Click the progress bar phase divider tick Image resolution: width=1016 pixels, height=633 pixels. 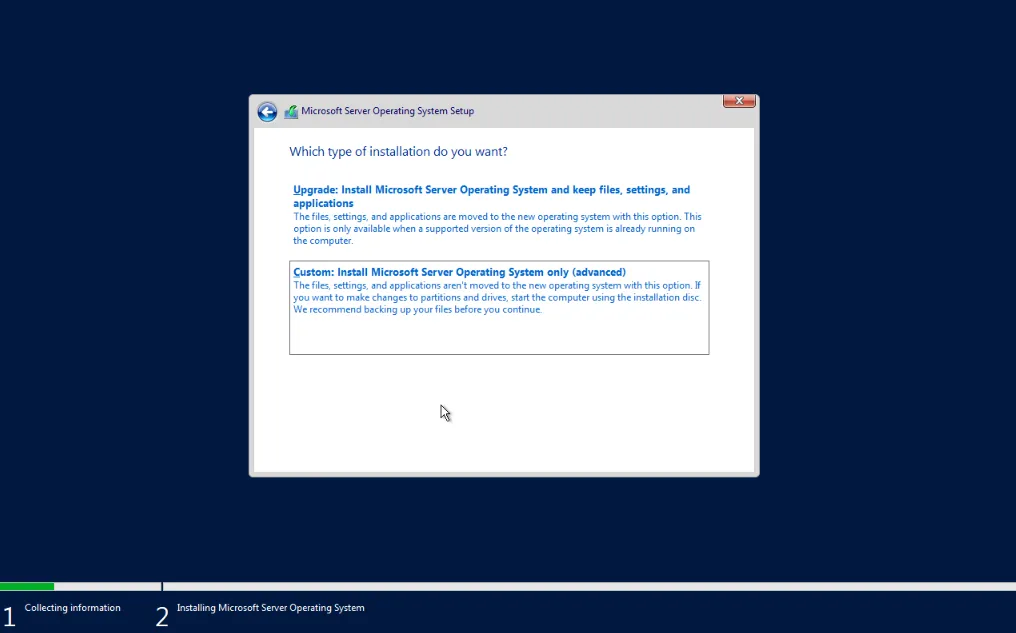[x=161, y=586]
